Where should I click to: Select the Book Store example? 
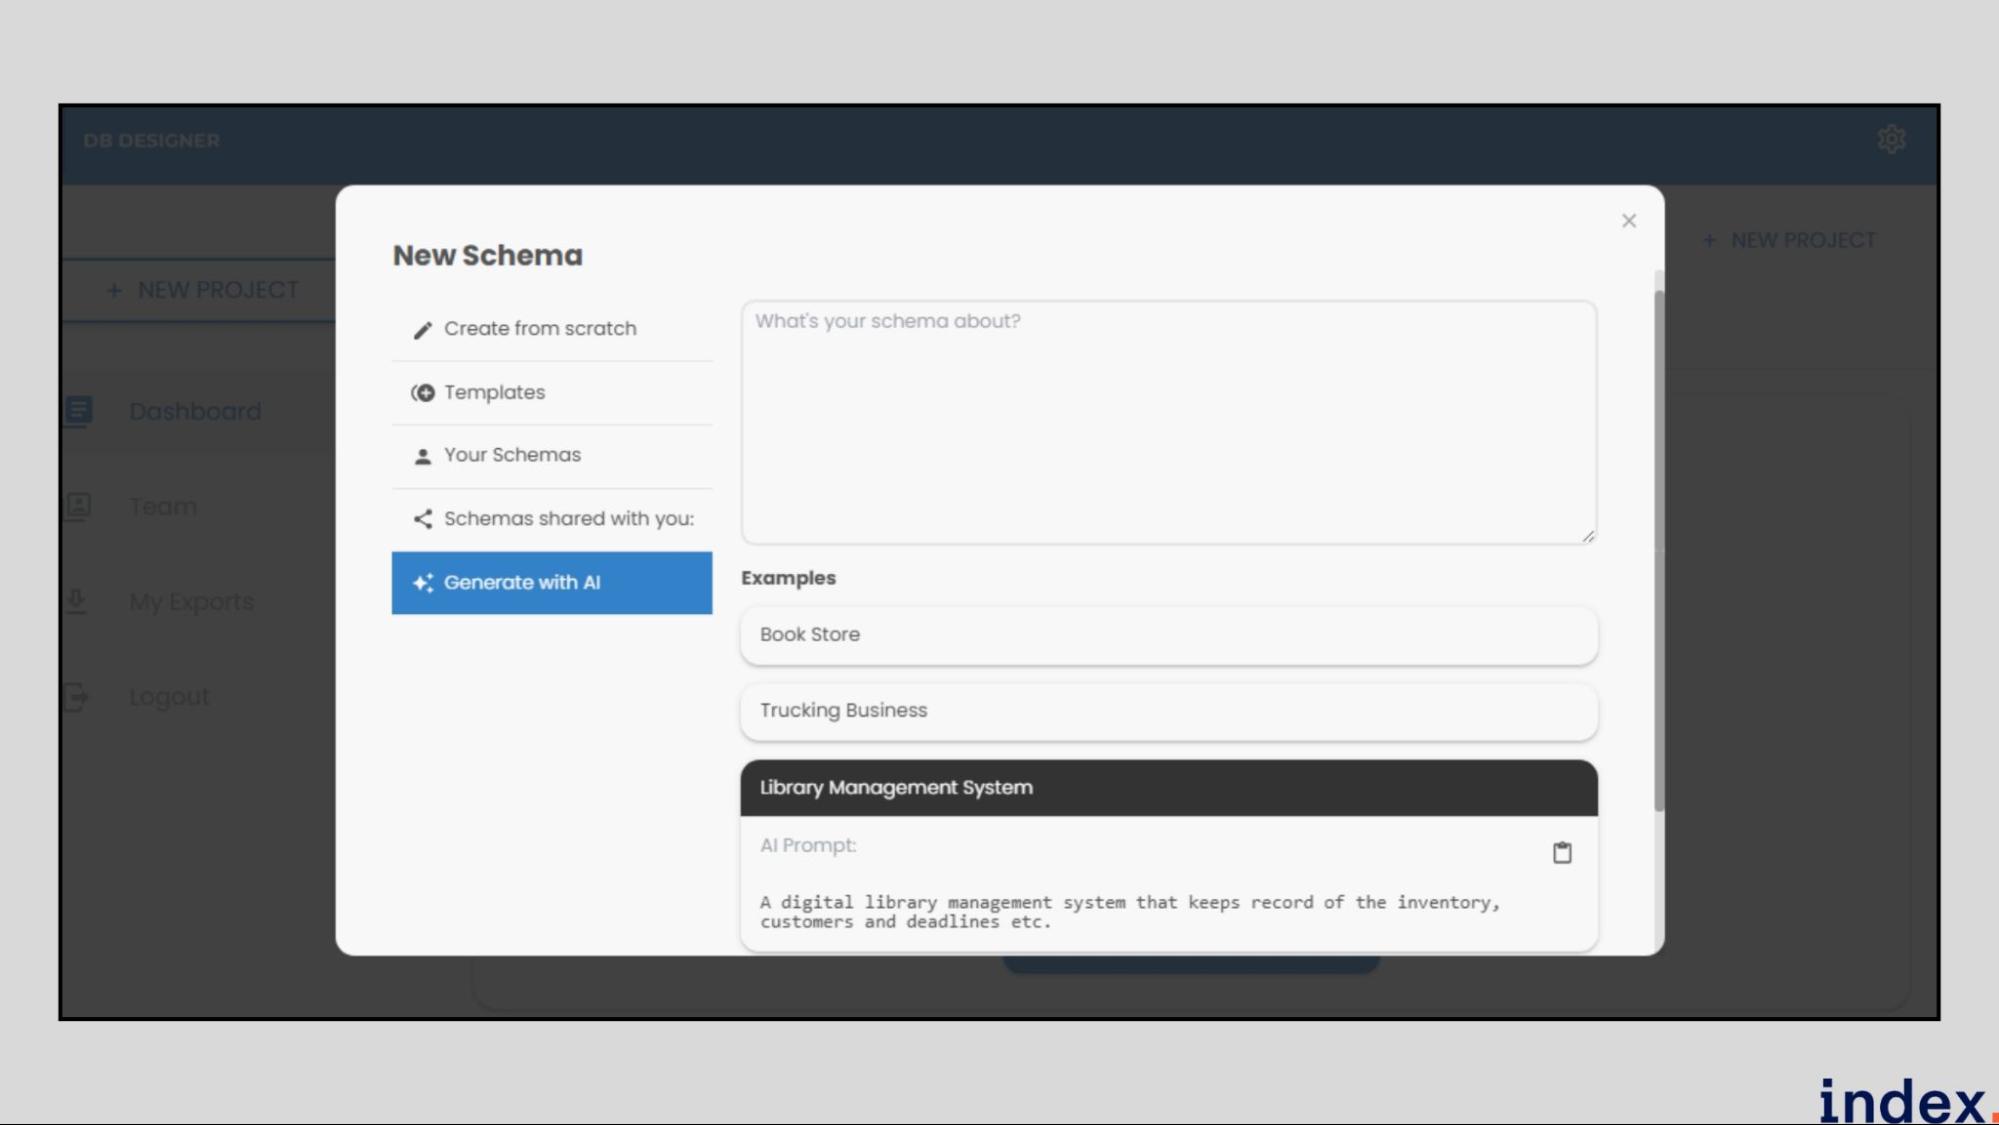(x=1168, y=634)
